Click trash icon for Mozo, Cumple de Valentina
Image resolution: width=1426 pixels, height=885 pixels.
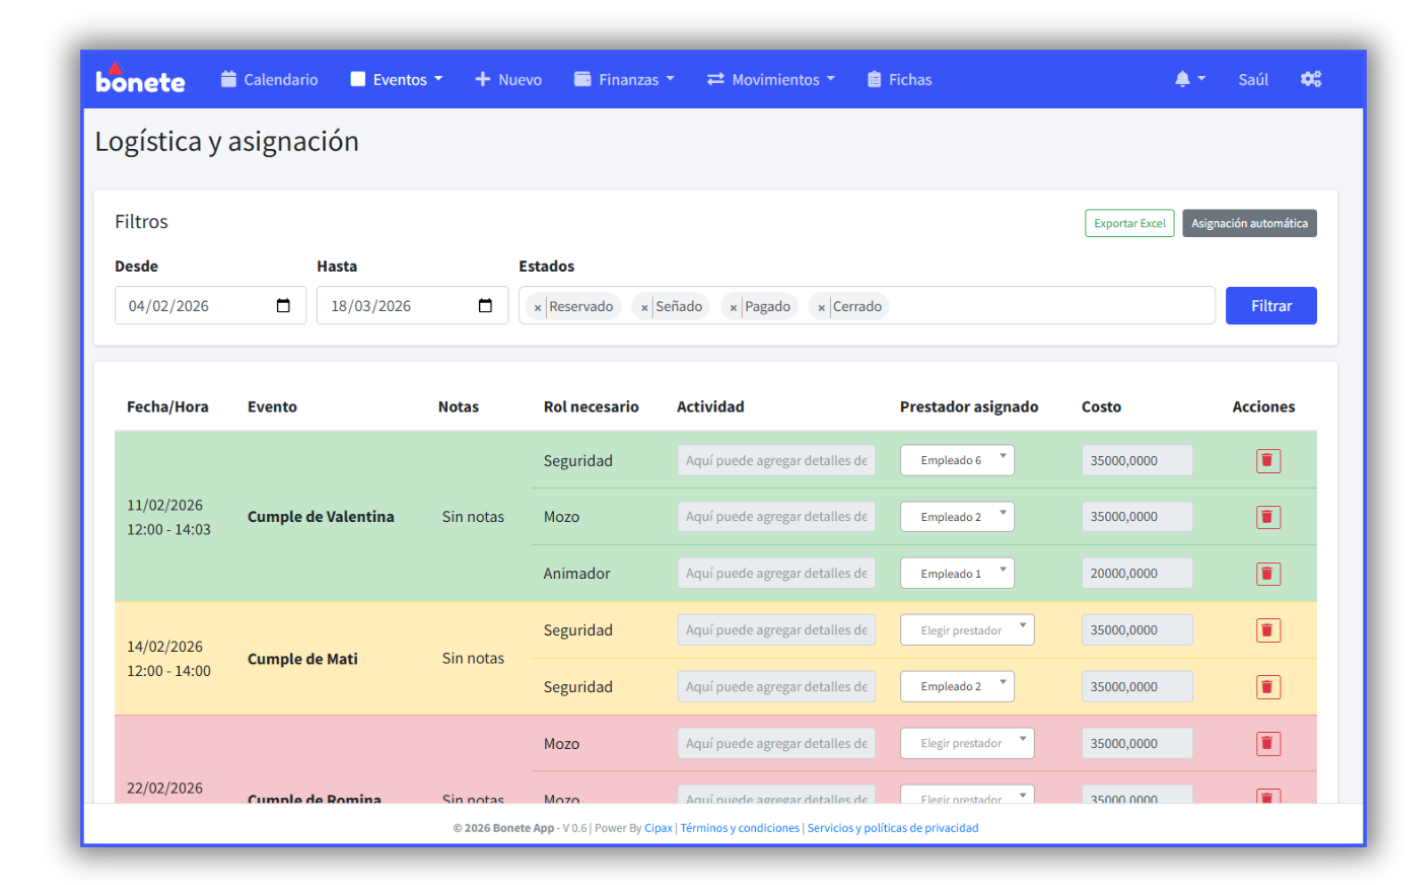coord(1267,517)
